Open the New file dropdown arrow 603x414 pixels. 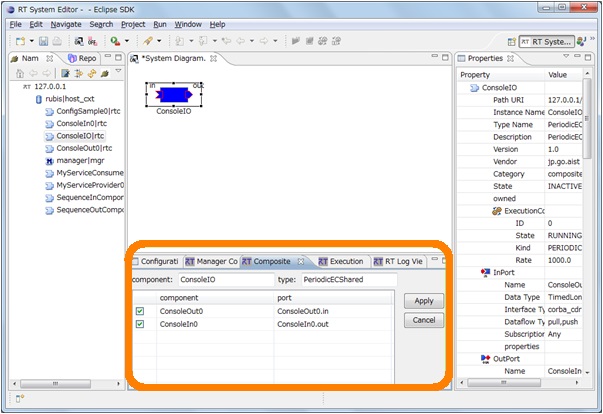point(32,41)
